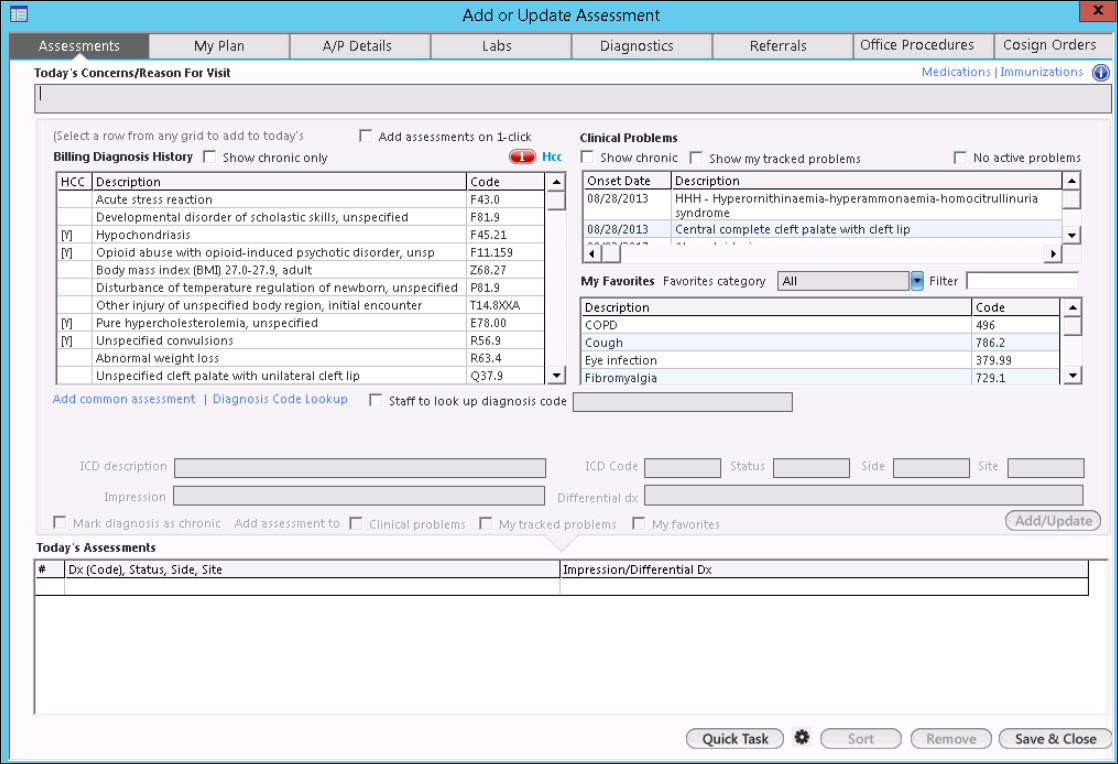Select Cough favorite row

[821, 343]
